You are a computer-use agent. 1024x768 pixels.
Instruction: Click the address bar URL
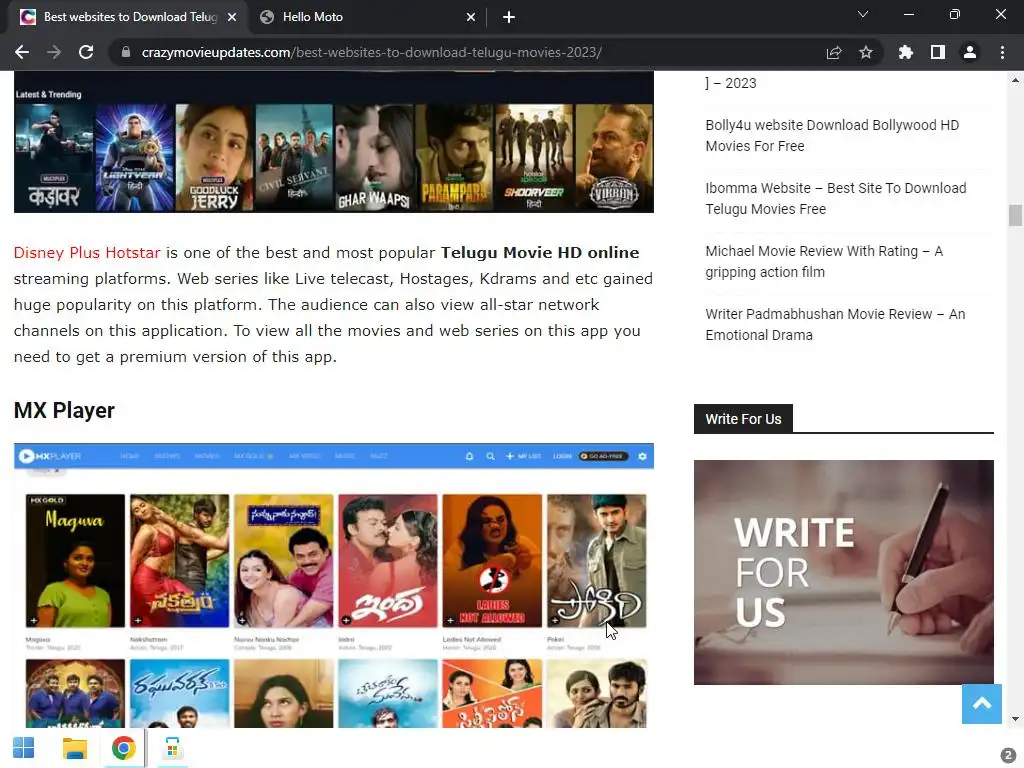(372, 52)
